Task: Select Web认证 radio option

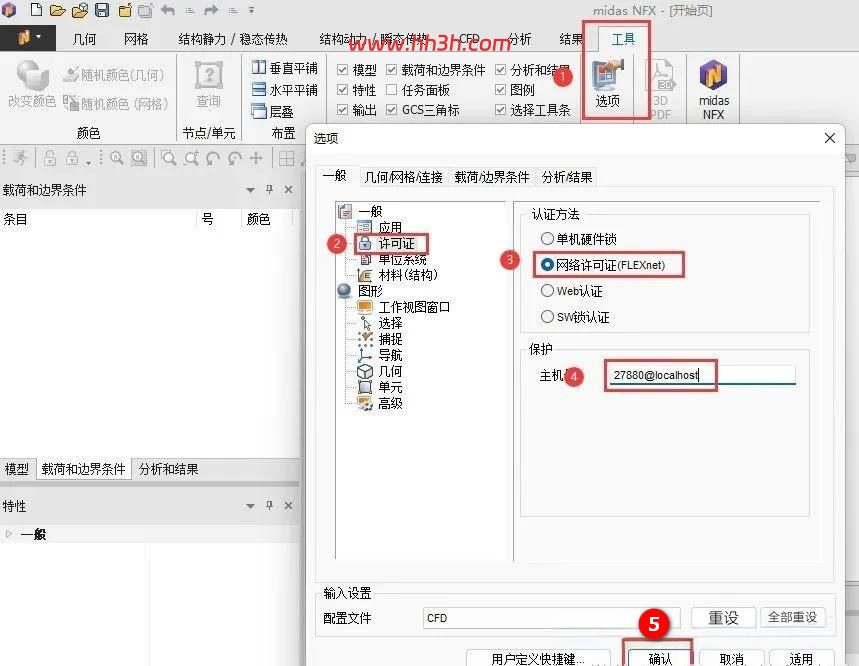Action: pos(547,291)
